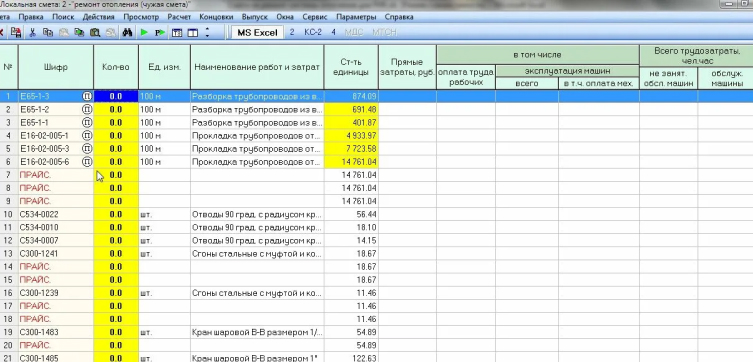
Task: Click the binoculars Find icon
Action: click(x=127, y=33)
